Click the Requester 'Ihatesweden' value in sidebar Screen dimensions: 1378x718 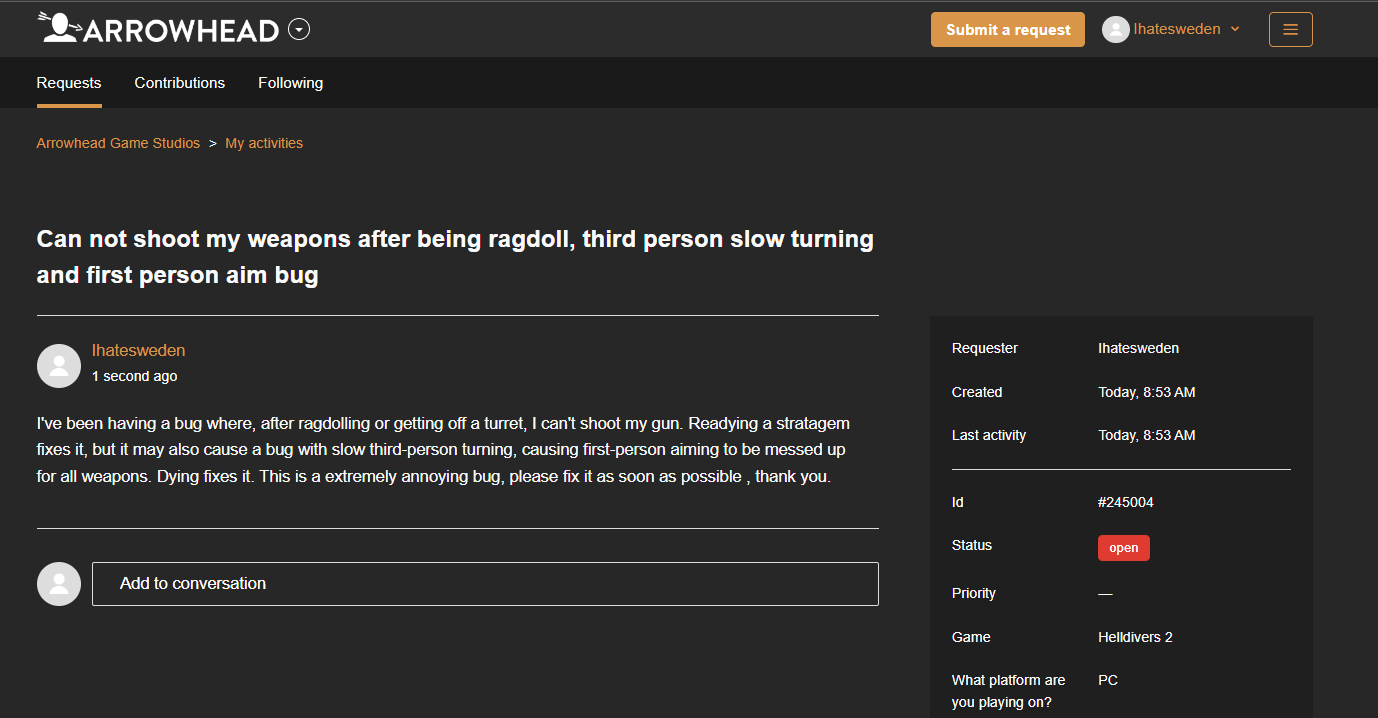tap(1138, 348)
